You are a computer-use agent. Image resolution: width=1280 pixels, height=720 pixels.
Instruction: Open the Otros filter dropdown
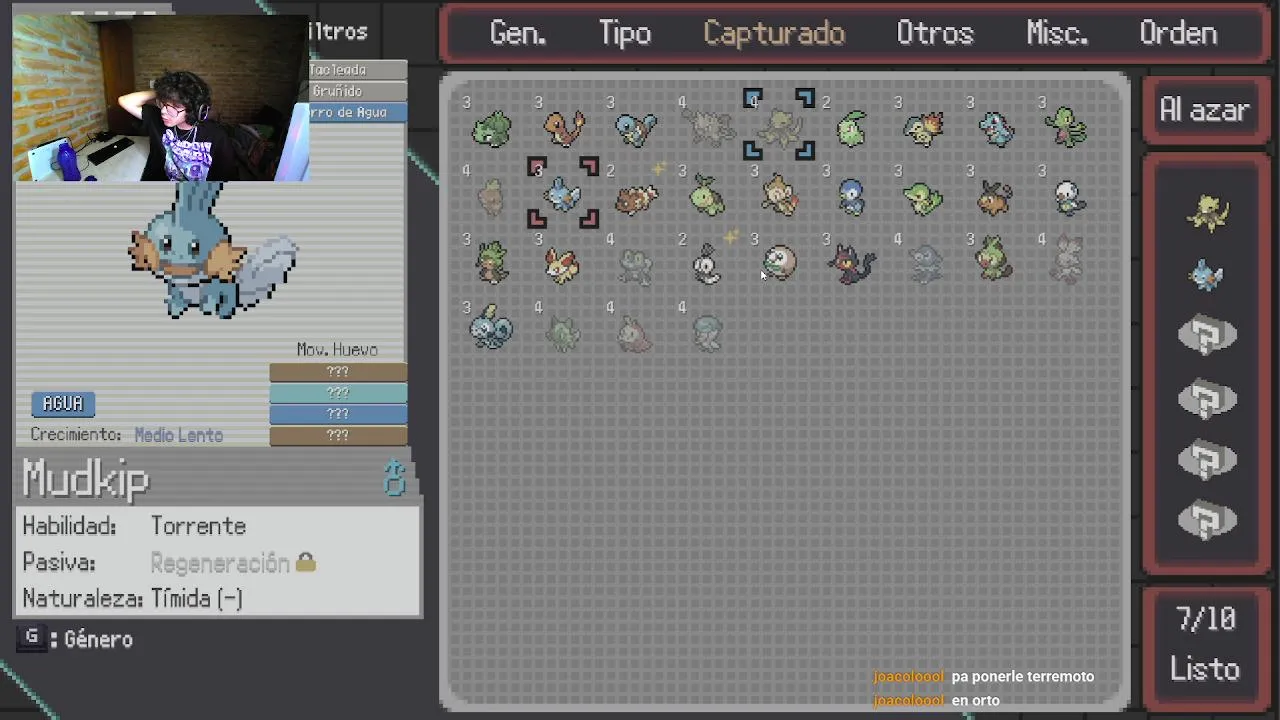coord(935,33)
